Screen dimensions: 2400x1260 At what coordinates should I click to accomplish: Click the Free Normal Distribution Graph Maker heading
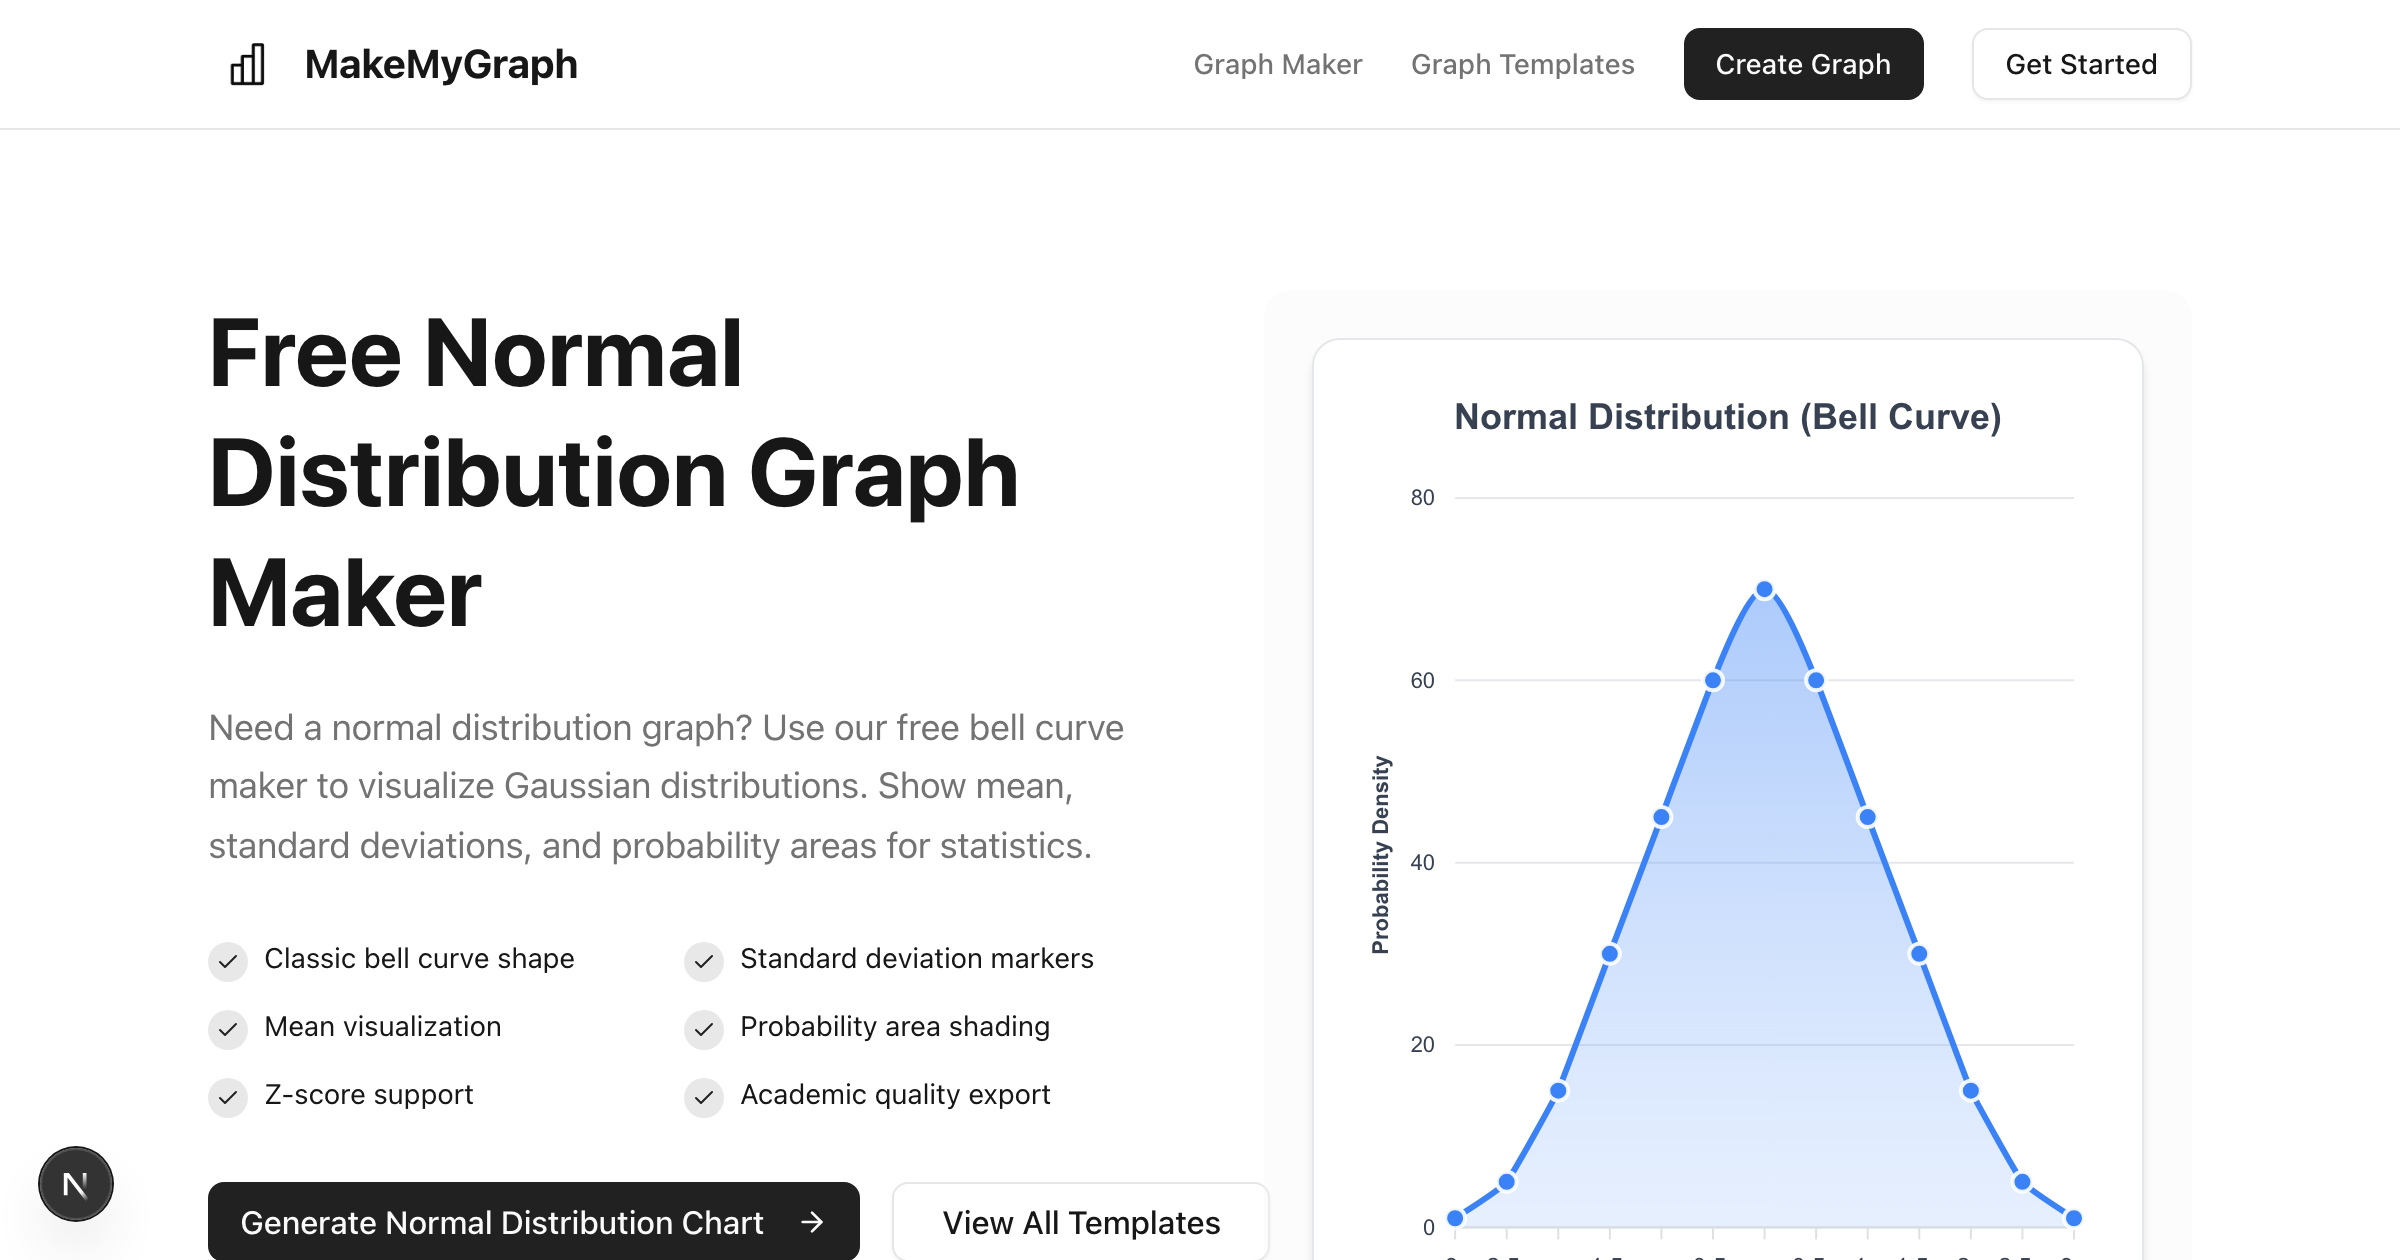point(614,472)
